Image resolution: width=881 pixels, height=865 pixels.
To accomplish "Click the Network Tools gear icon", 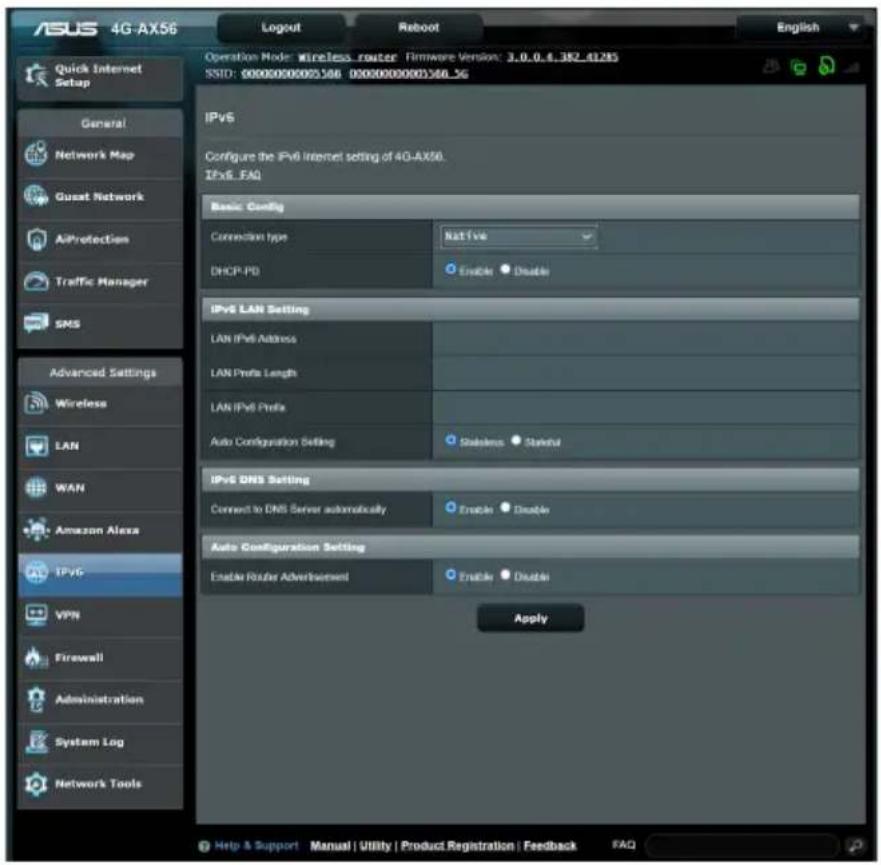I will coord(37,784).
